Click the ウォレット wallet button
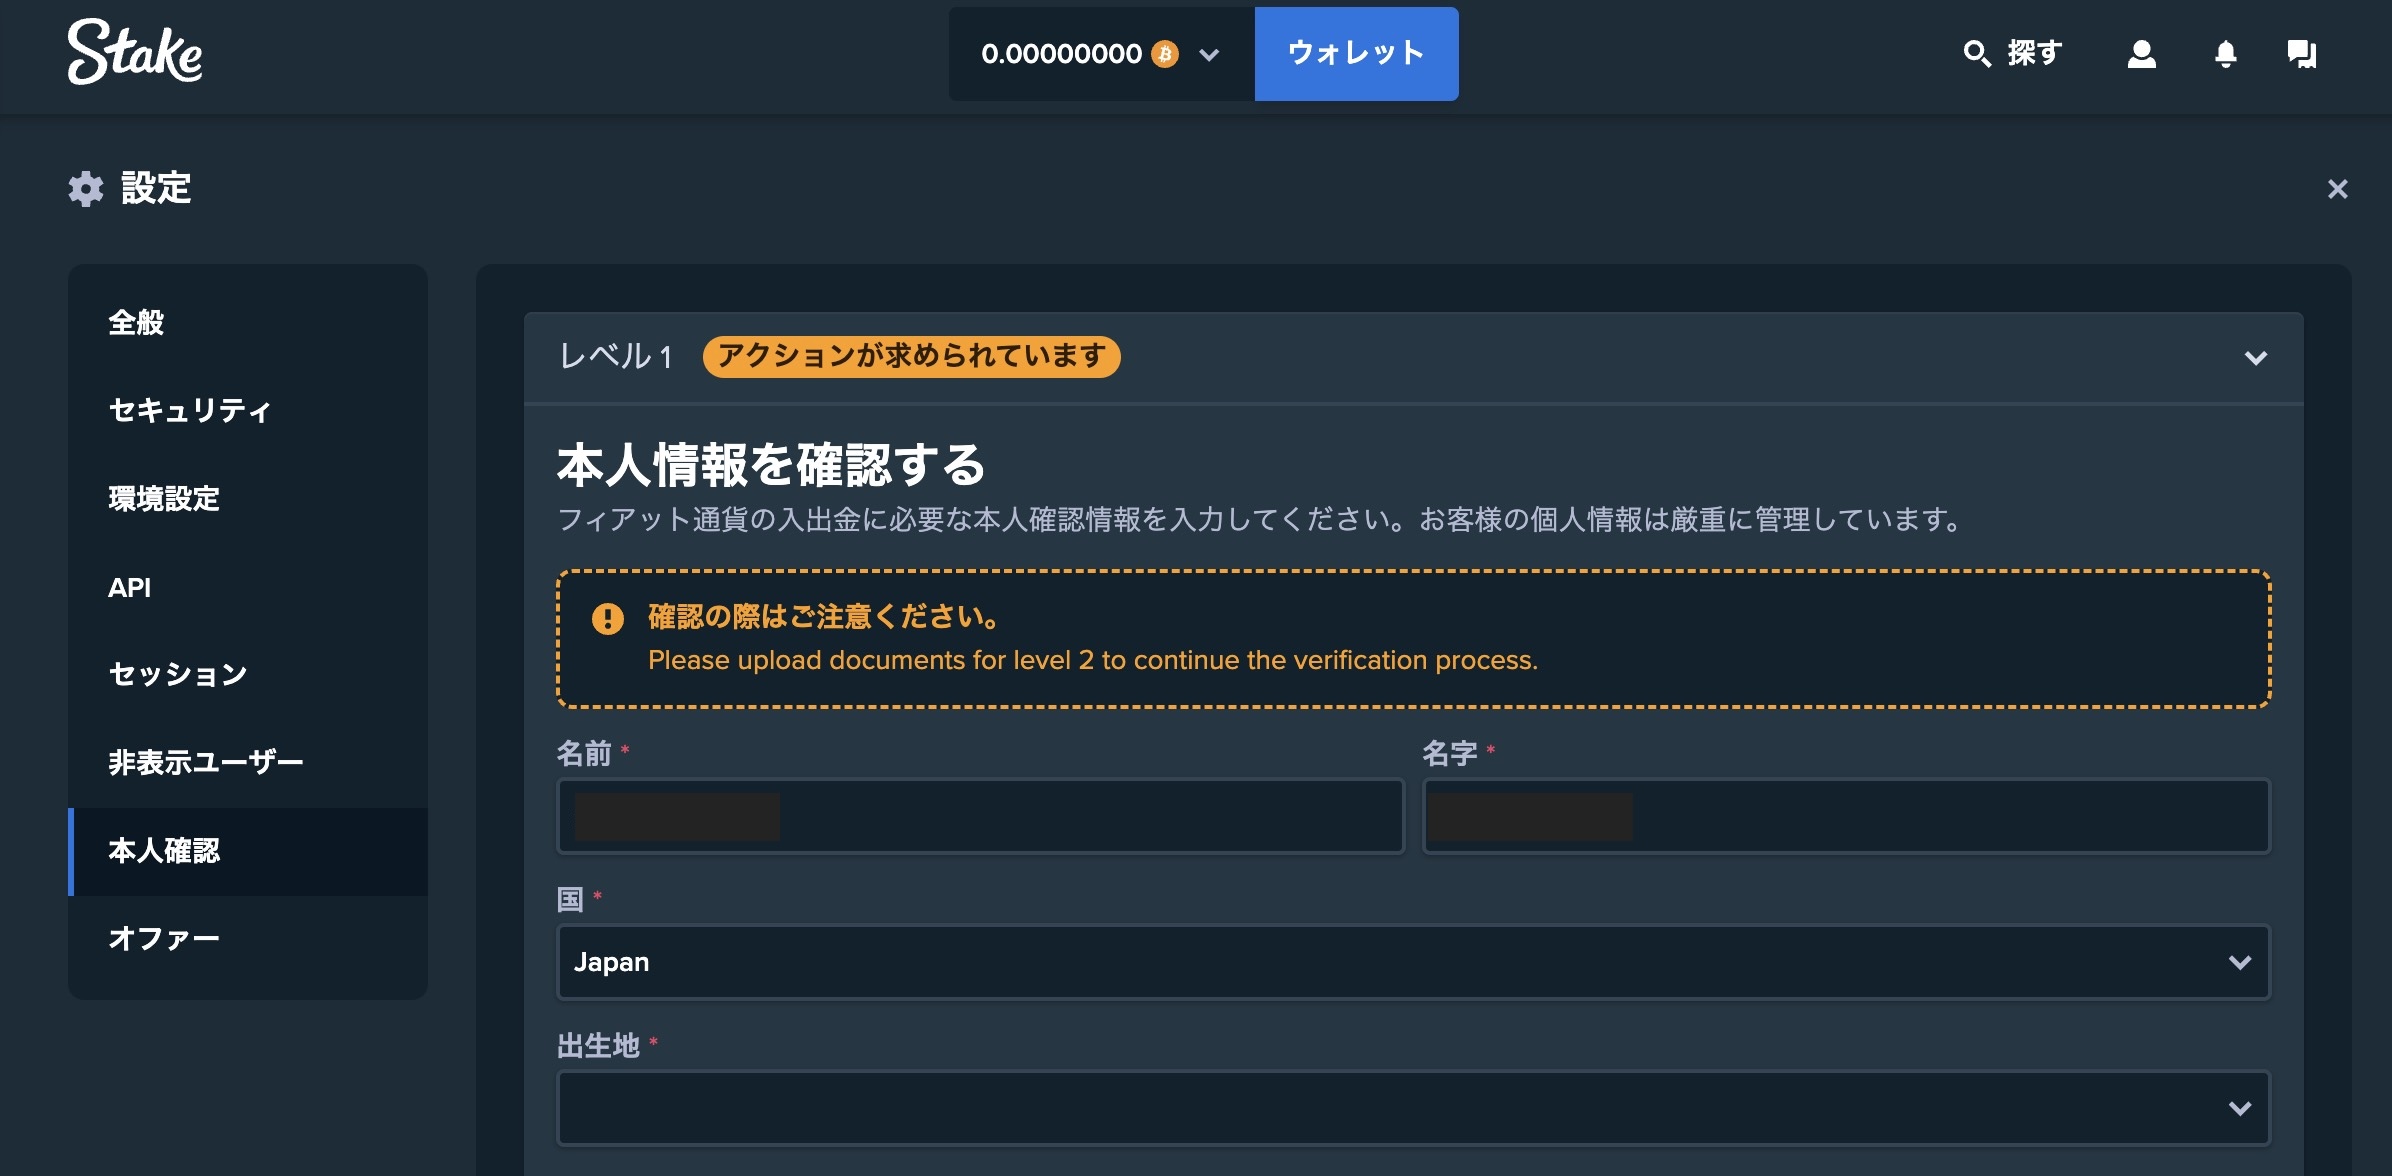The height and width of the screenshot is (1176, 2392). (1356, 54)
